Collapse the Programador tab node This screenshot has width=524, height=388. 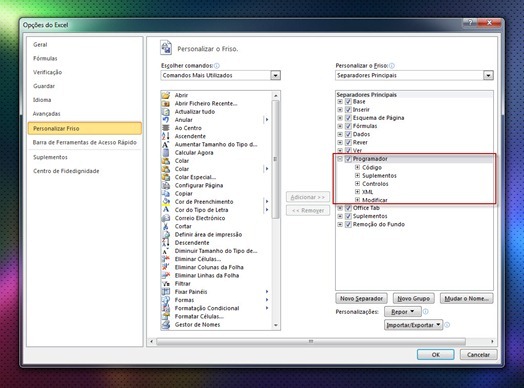click(x=340, y=159)
